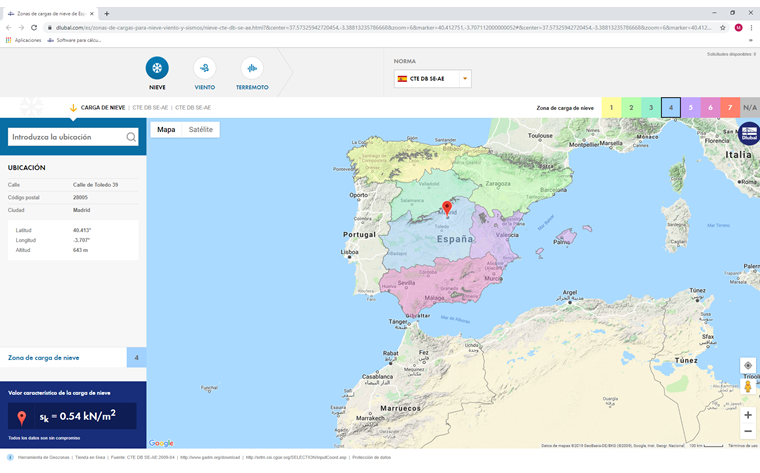Click the Aplicaciones bookmarks shortcut
Image resolution: width=760 pixels, height=473 pixels.
tap(23, 40)
